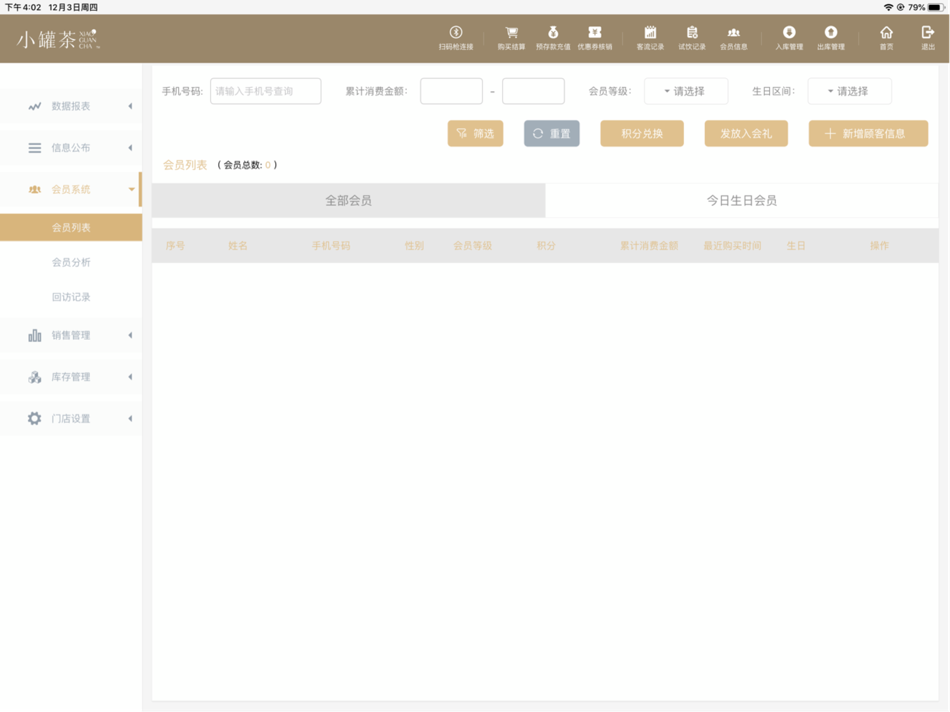Screen dimensions: 950x712
Task: Click the 会员总数 count text
Action: tap(247, 165)
